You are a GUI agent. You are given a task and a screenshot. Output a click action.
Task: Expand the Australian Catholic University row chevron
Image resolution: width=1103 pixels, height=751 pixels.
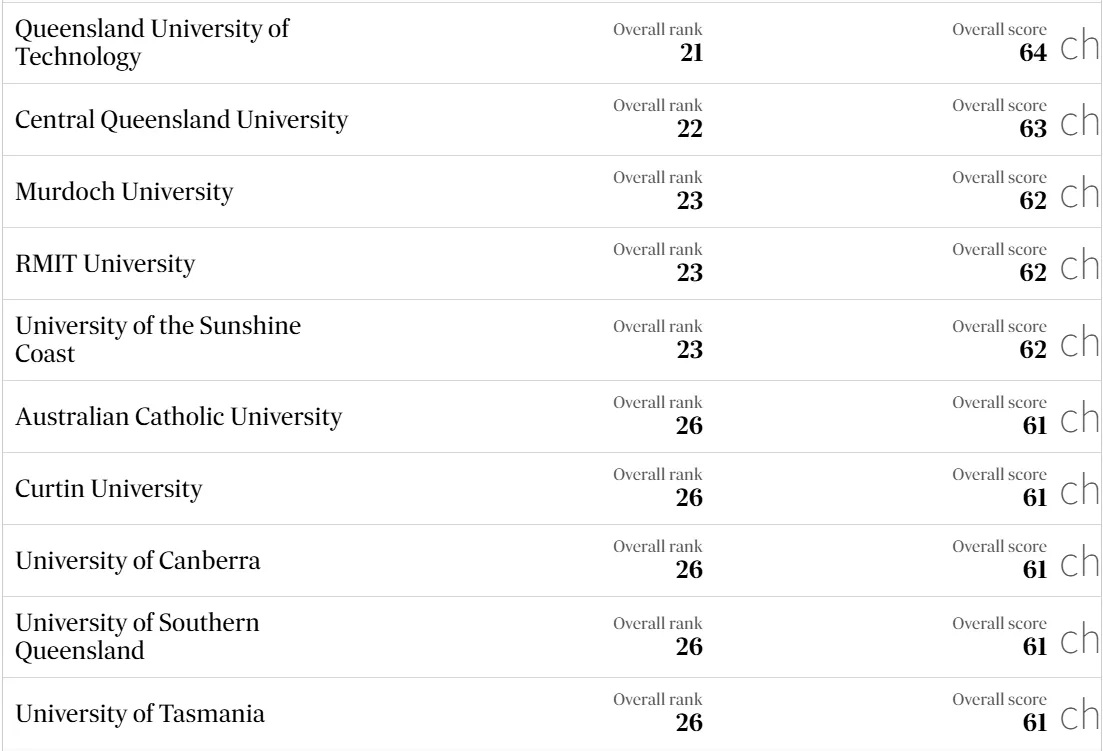(1078, 422)
